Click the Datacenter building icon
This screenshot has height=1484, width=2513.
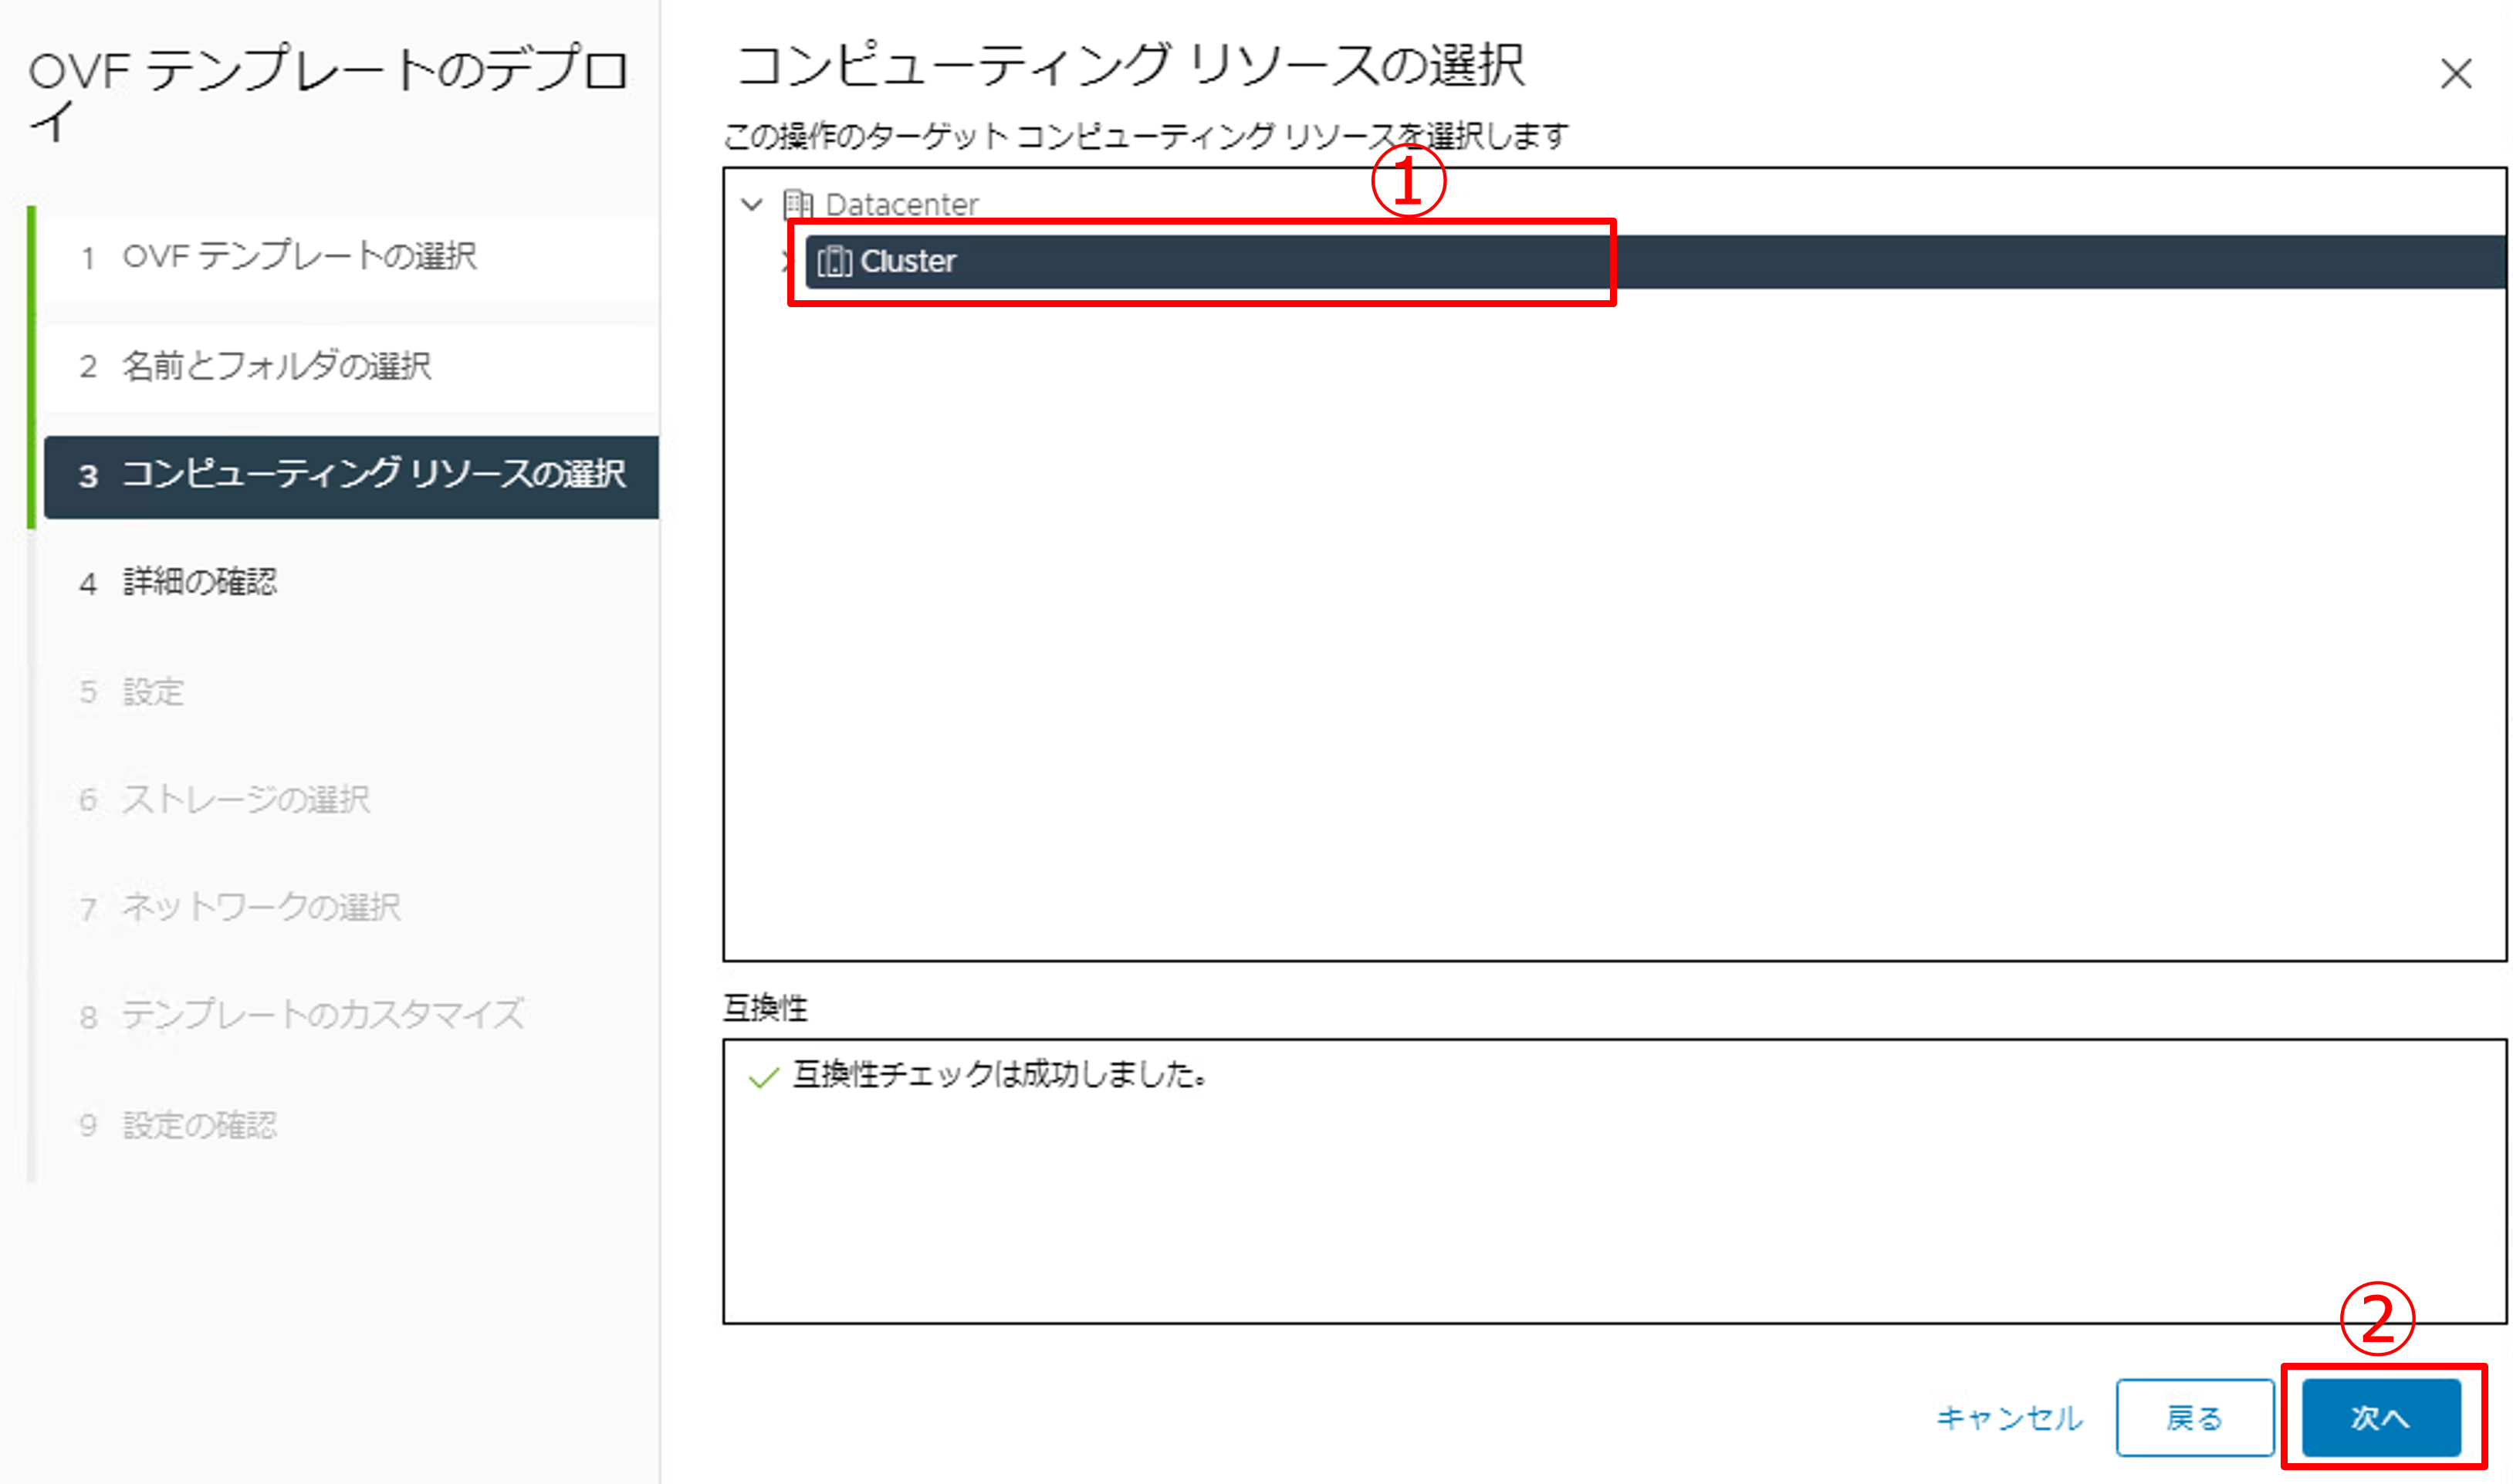pos(797,204)
